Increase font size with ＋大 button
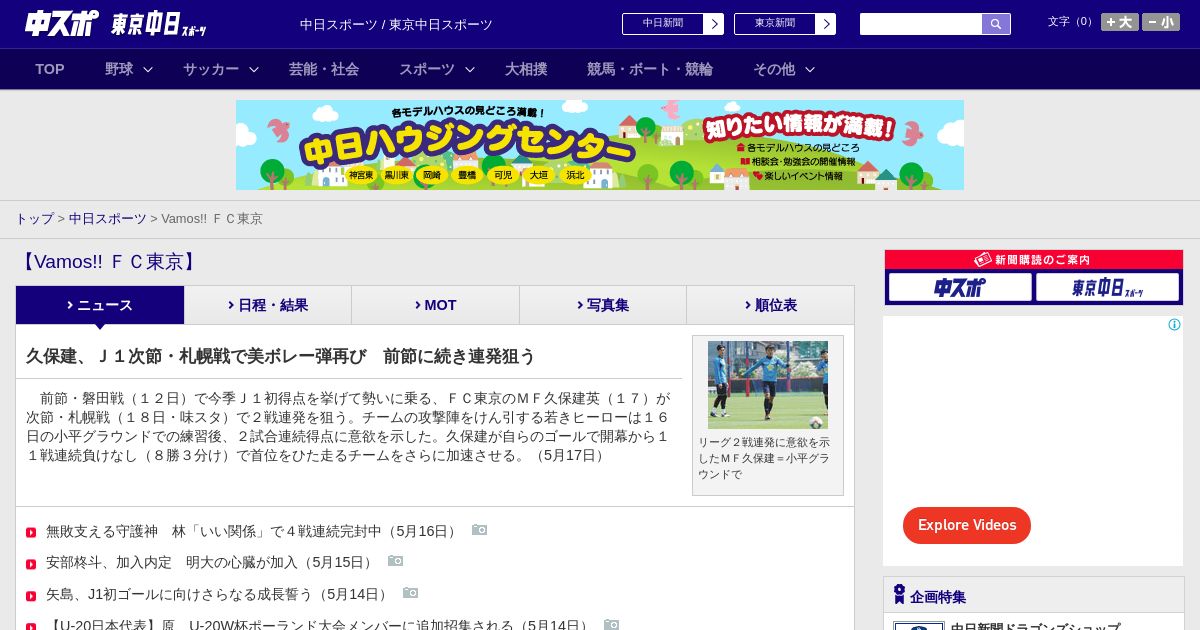This screenshot has height=630, width=1200. (x=1119, y=22)
